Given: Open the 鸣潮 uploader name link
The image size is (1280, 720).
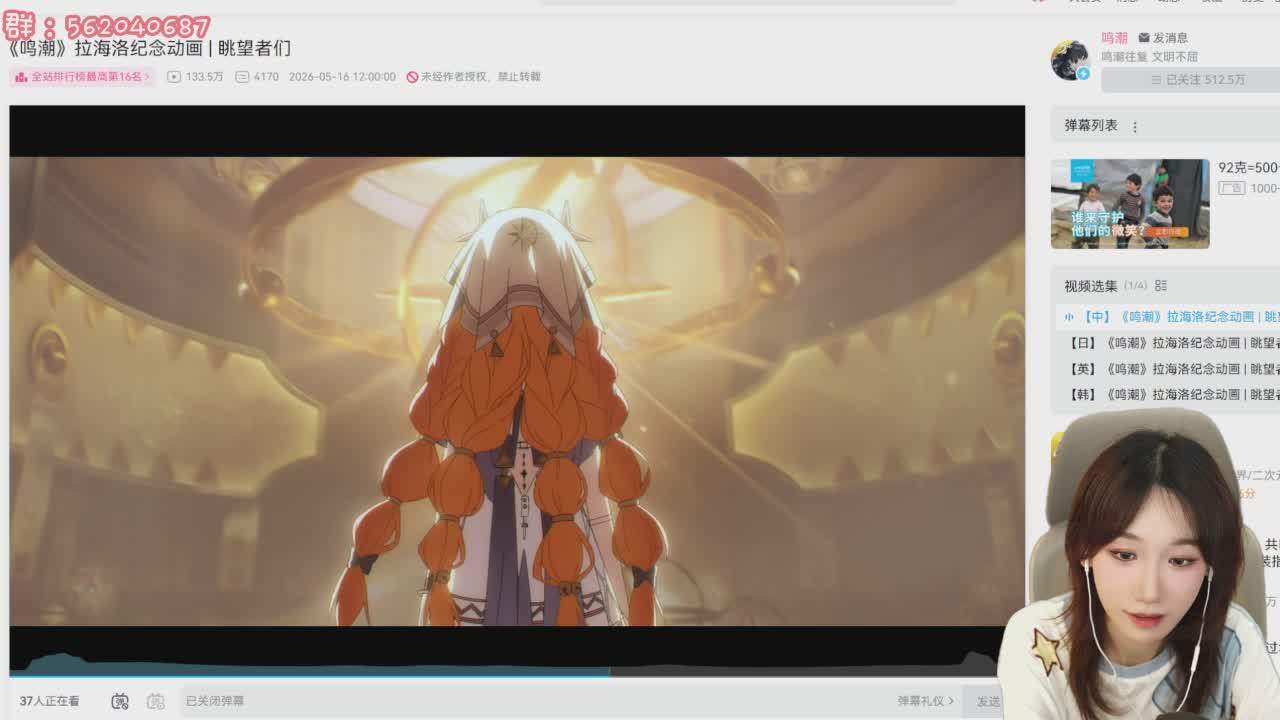Looking at the screenshot, I should click(1115, 38).
